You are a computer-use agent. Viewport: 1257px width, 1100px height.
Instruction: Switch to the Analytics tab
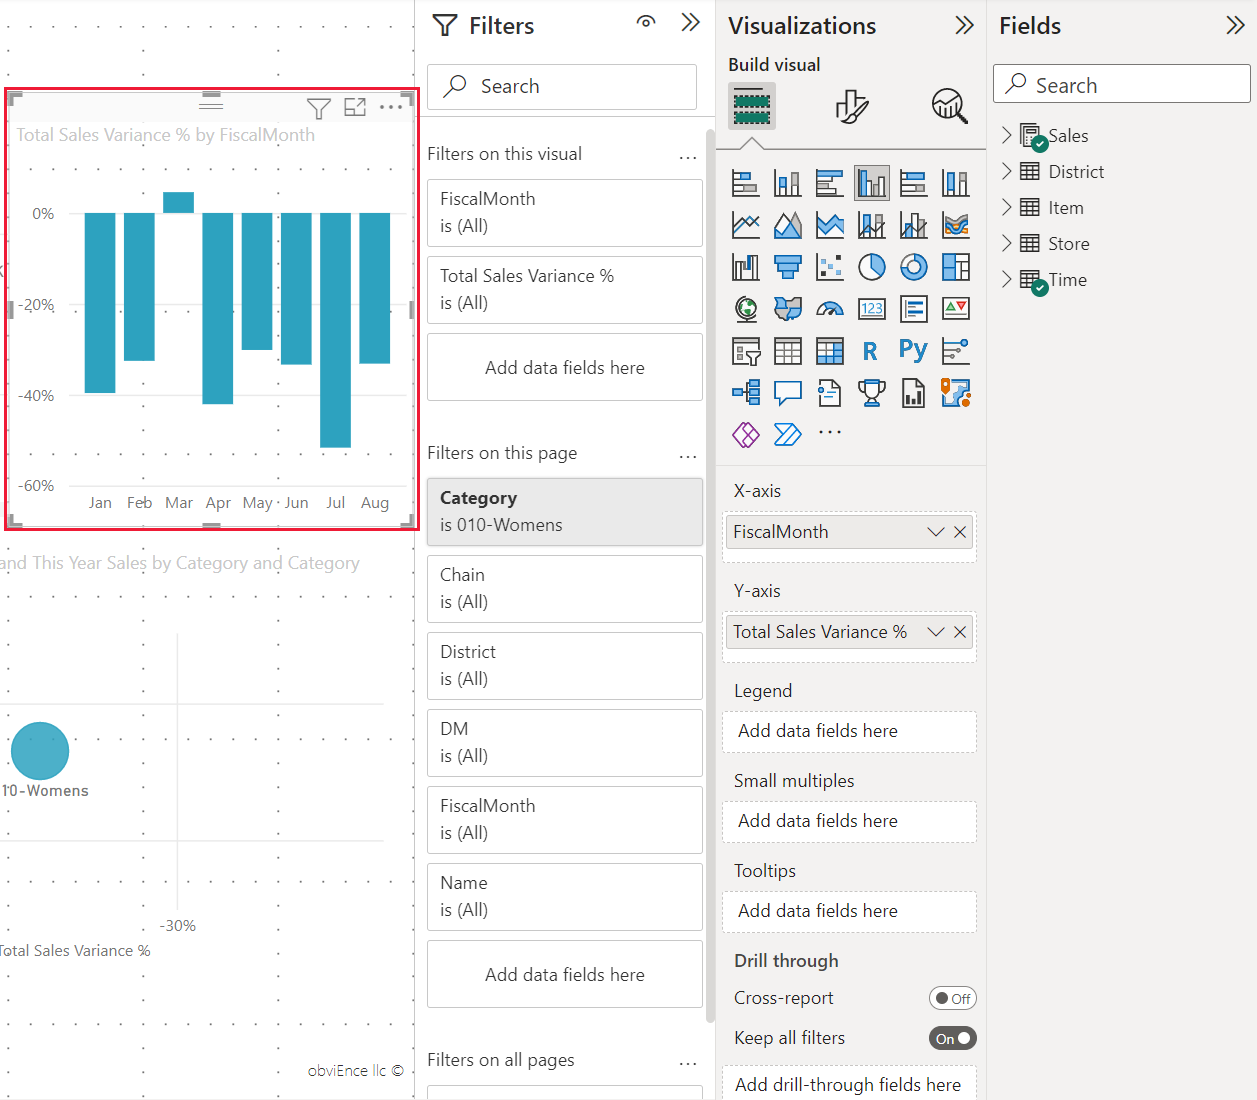[949, 106]
